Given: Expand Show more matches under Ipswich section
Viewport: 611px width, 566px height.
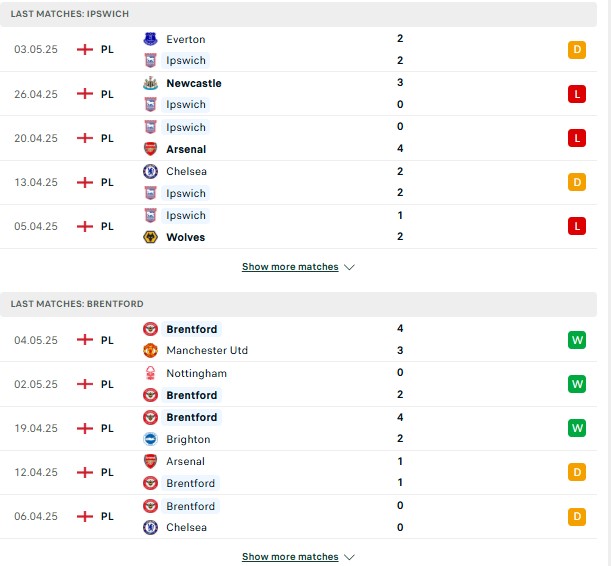Looking at the screenshot, I should click(x=290, y=267).
